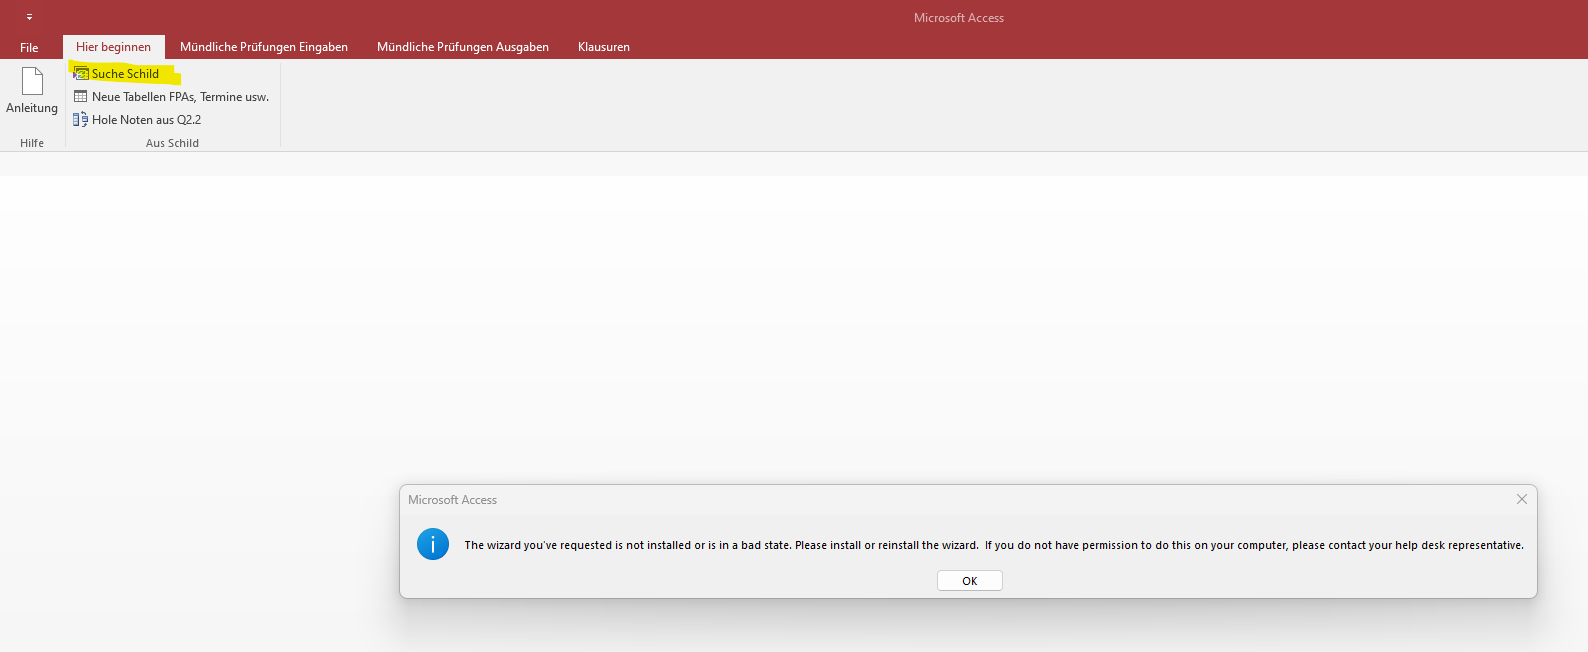
Task: Select Hole Noten aus Q2.2 label
Action: click(147, 120)
